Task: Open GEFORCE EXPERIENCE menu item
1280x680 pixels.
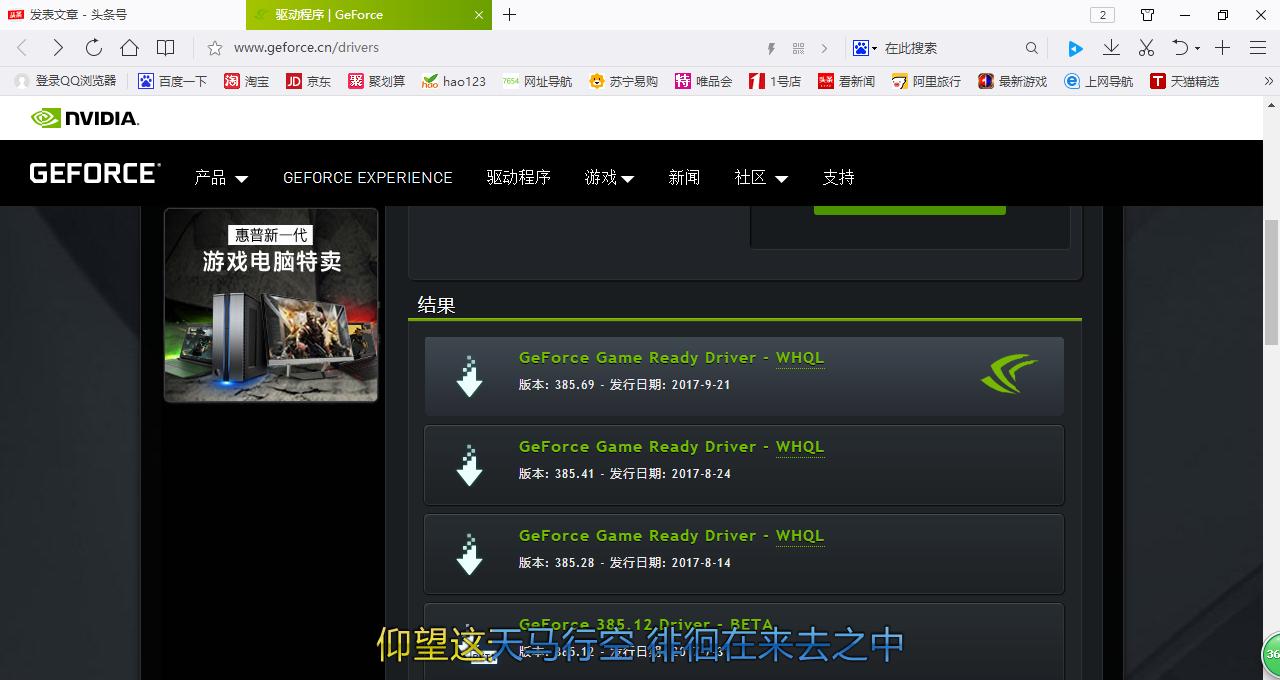Action: [367, 178]
